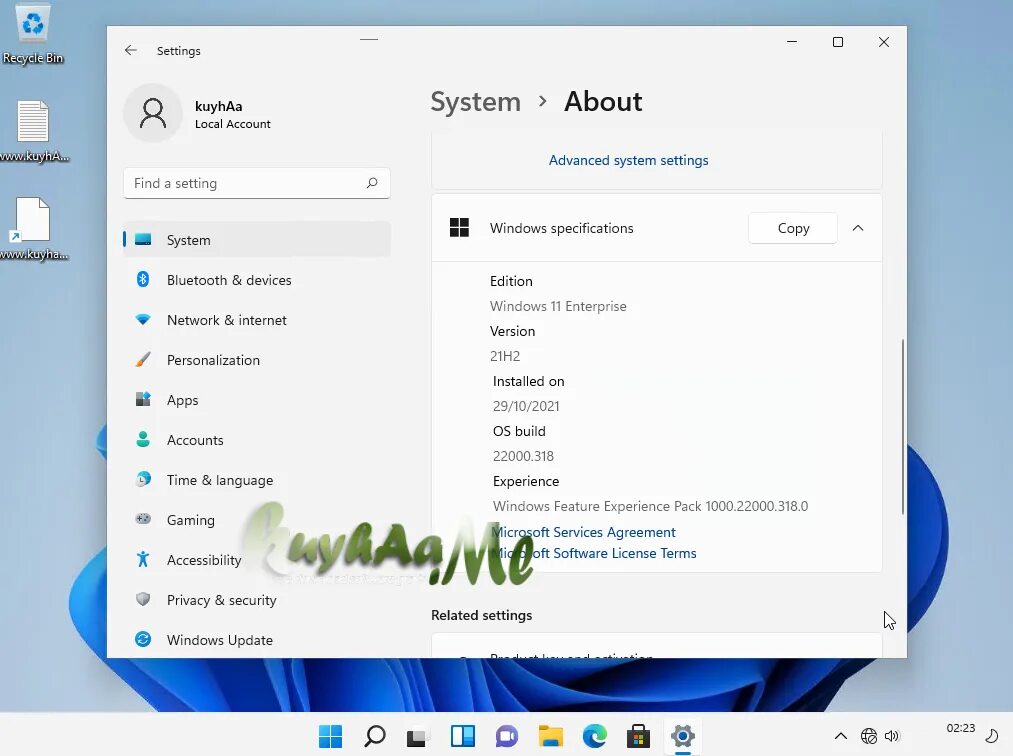This screenshot has height=756, width=1013.
Task: Collapse the Windows specifications section
Action: tap(858, 227)
